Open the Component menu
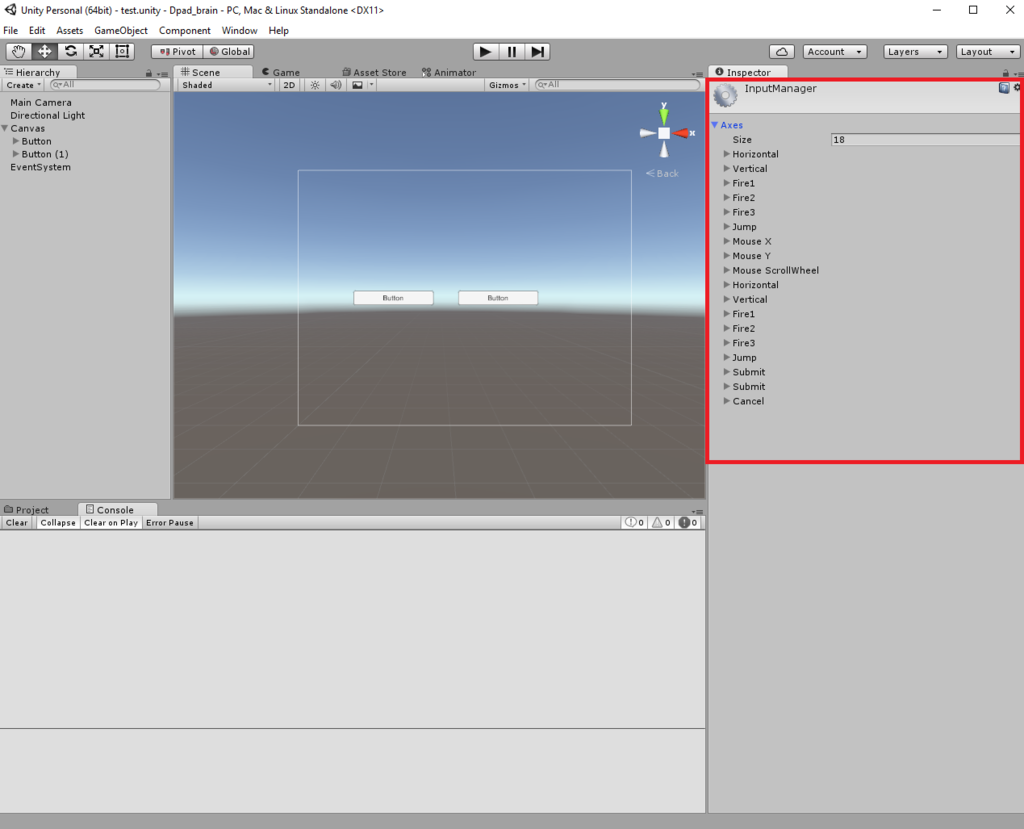Viewport: 1024px width, 829px height. (184, 31)
